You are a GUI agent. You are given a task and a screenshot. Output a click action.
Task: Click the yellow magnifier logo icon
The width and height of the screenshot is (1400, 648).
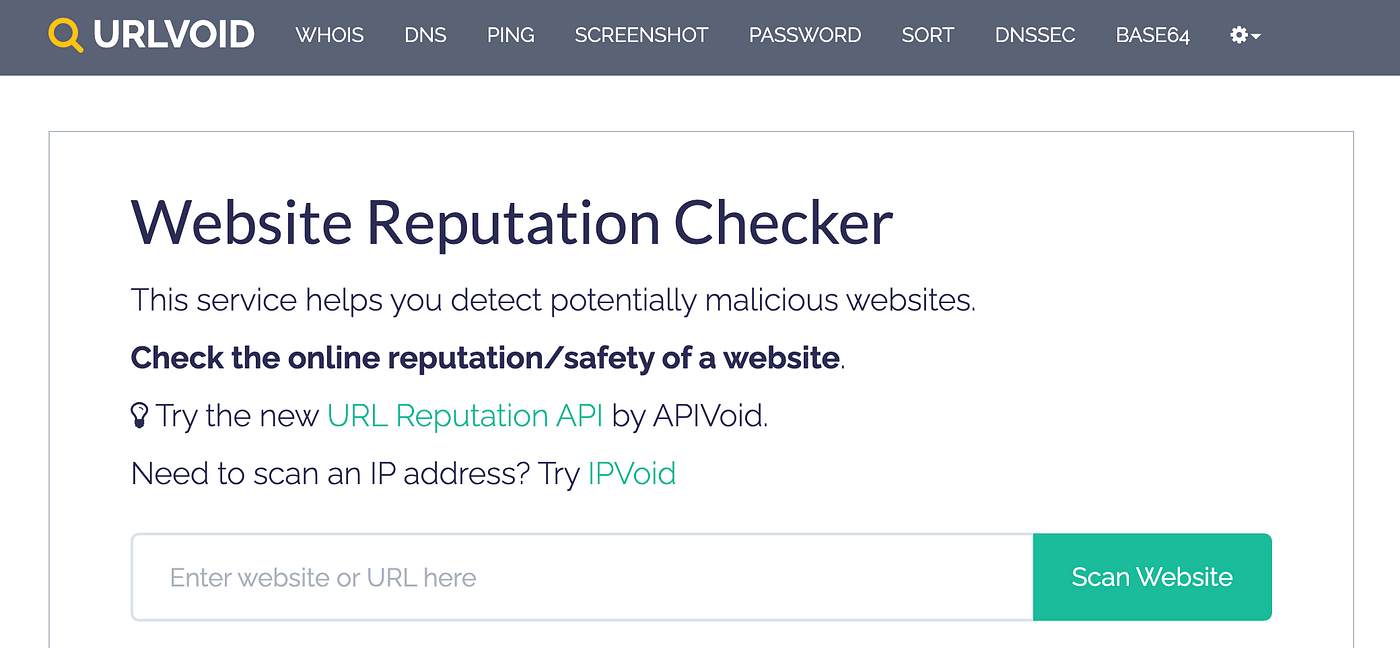(x=66, y=35)
